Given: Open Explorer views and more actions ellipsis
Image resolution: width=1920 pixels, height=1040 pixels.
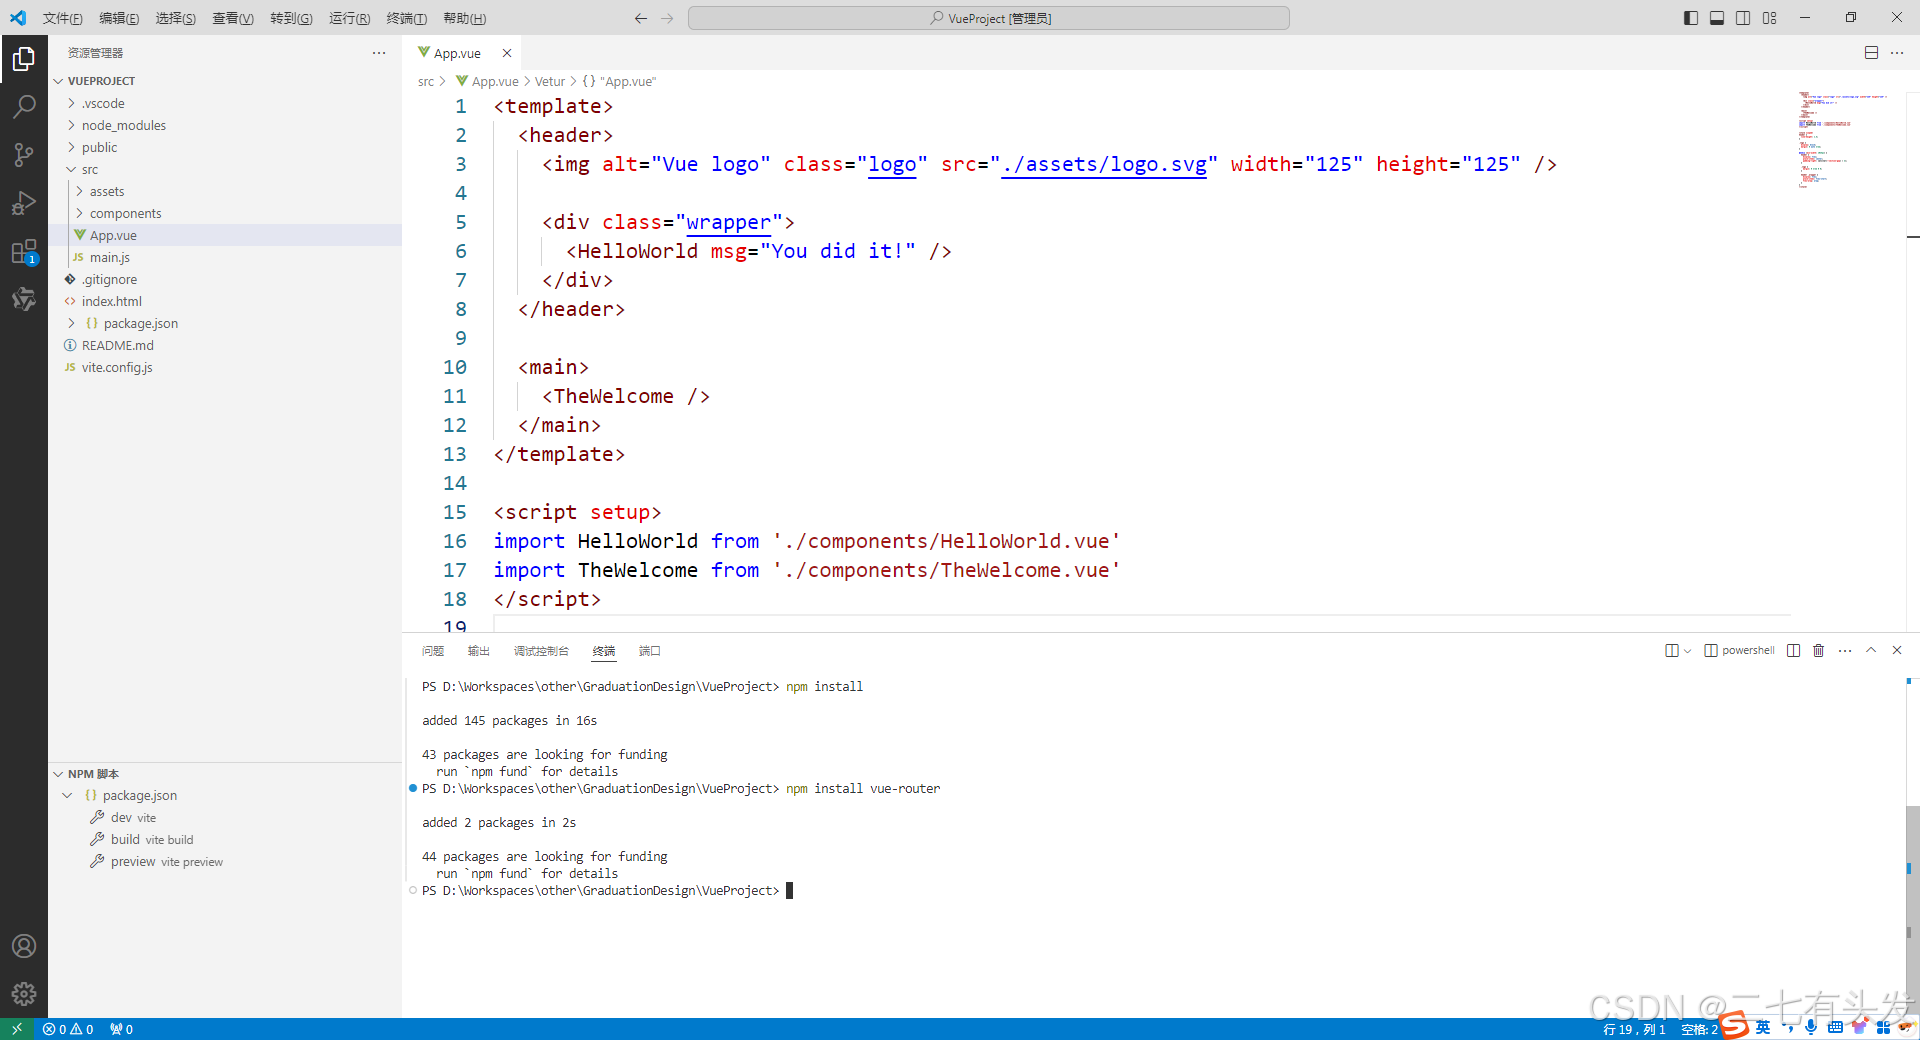Looking at the screenshot, I should click(x=379, y=53).
